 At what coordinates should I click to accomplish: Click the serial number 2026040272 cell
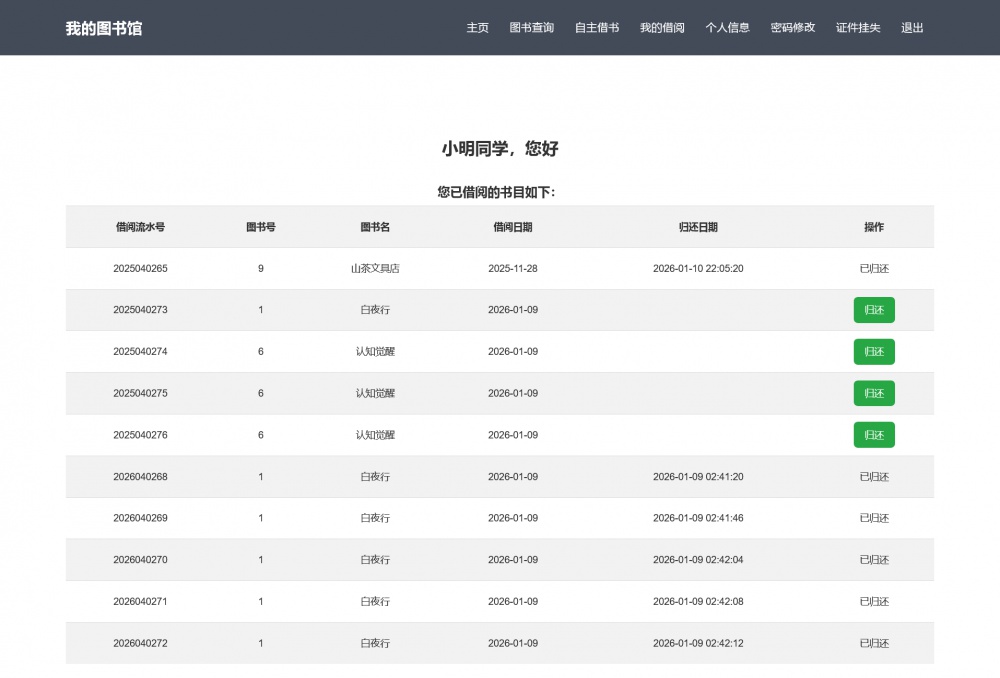[140, 643]
